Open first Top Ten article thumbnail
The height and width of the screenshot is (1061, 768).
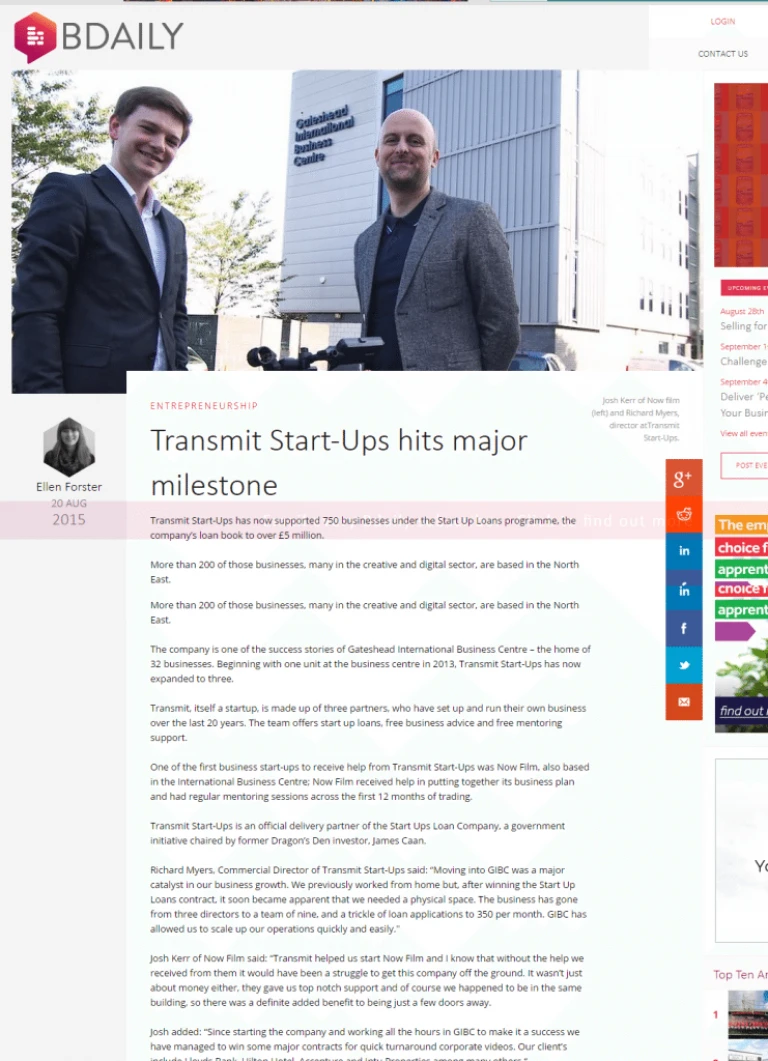point(748,1014)
